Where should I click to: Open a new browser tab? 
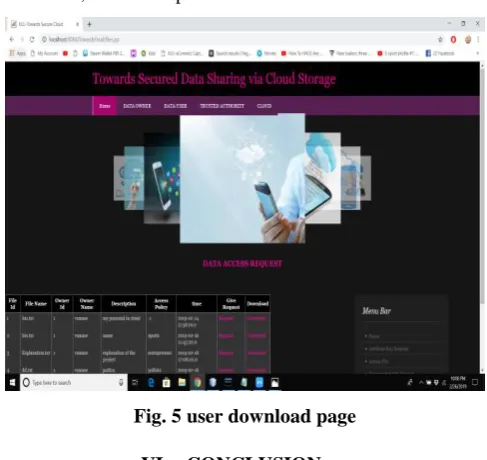tap(89, 24)
